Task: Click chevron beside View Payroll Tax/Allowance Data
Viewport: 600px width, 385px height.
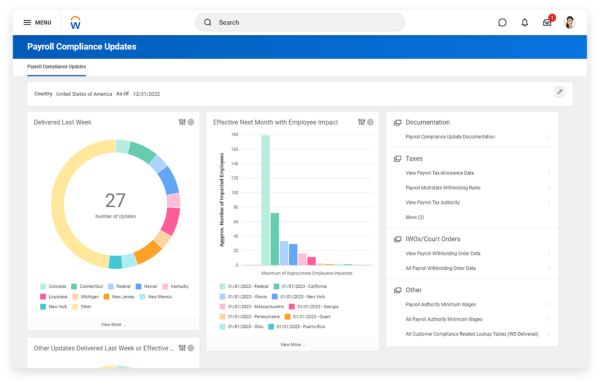Action: (x=549, y=173)
